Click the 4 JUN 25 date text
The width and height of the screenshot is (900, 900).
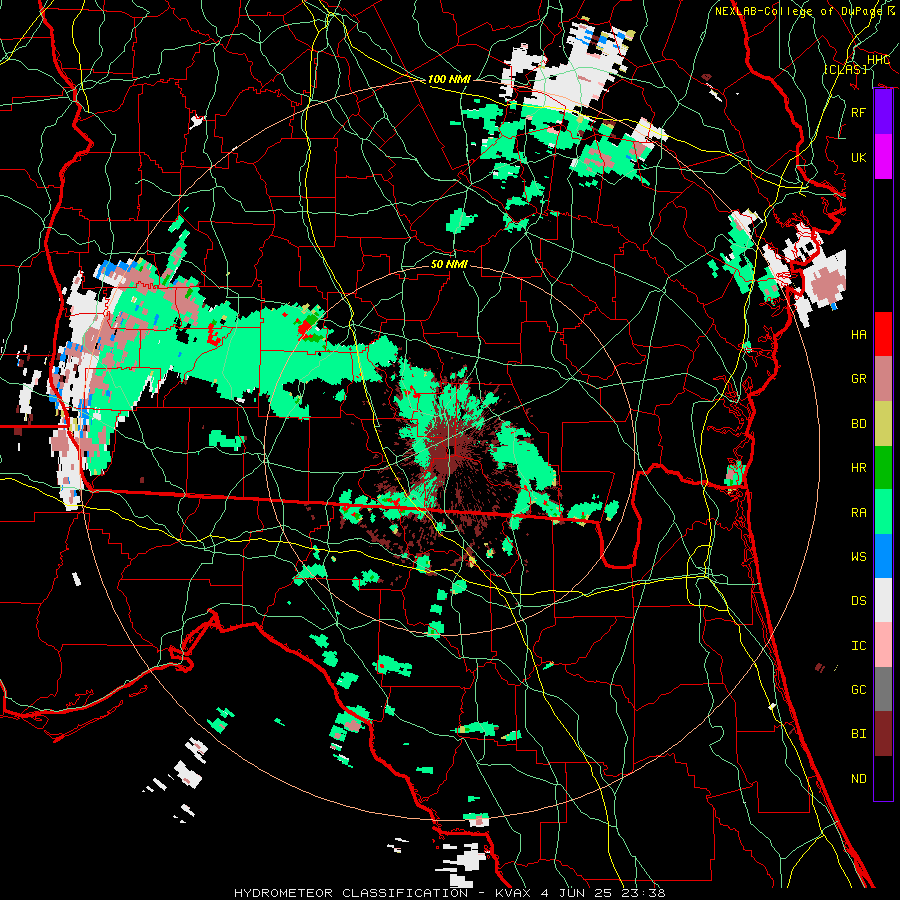pyautogui.click(x=577, y=893)
